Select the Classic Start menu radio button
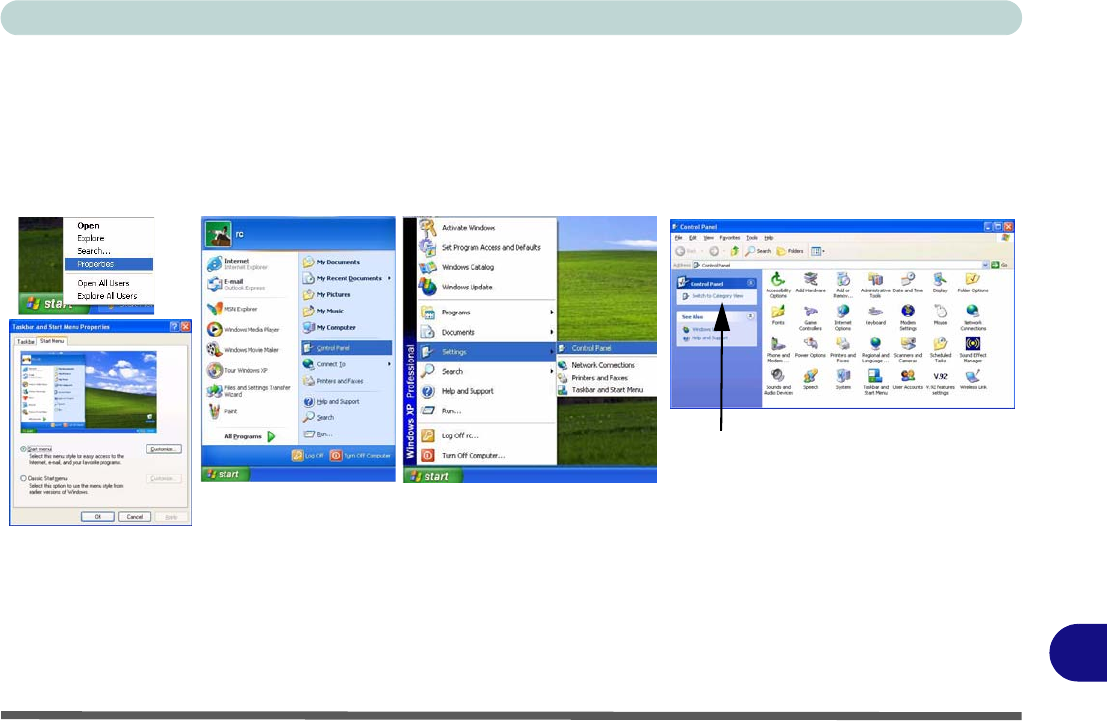Screen dimensions: 1107x721 click(x=23, y=479)
